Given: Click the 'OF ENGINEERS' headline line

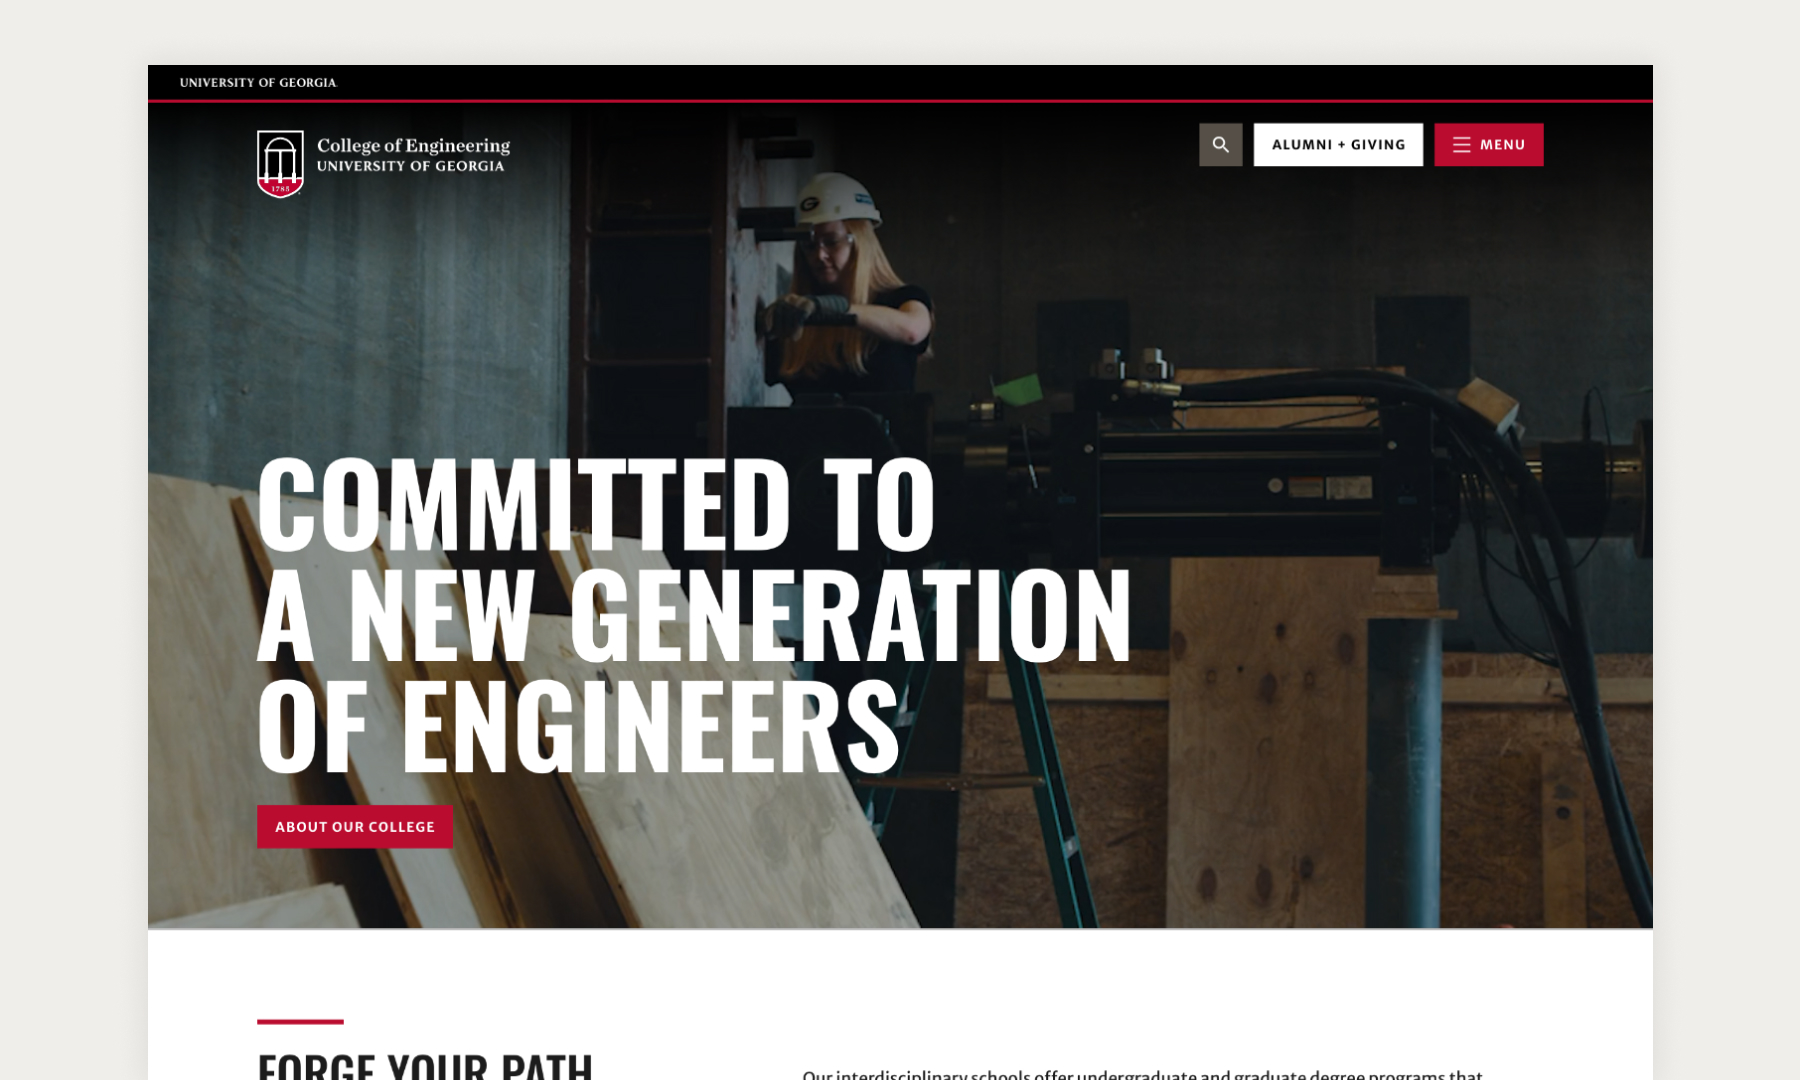Looking at the screenshot, I should click(579, 725).
